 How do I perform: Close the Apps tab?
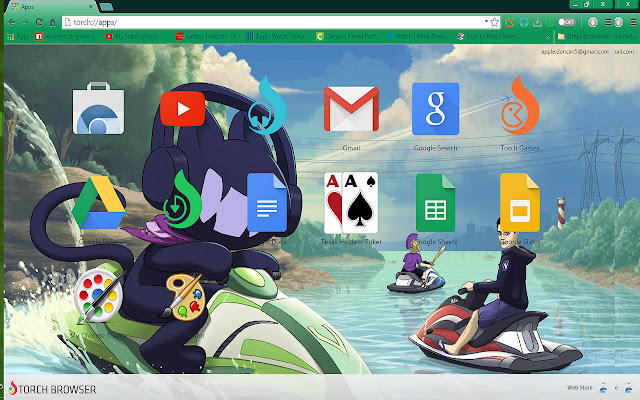point(91,7)
